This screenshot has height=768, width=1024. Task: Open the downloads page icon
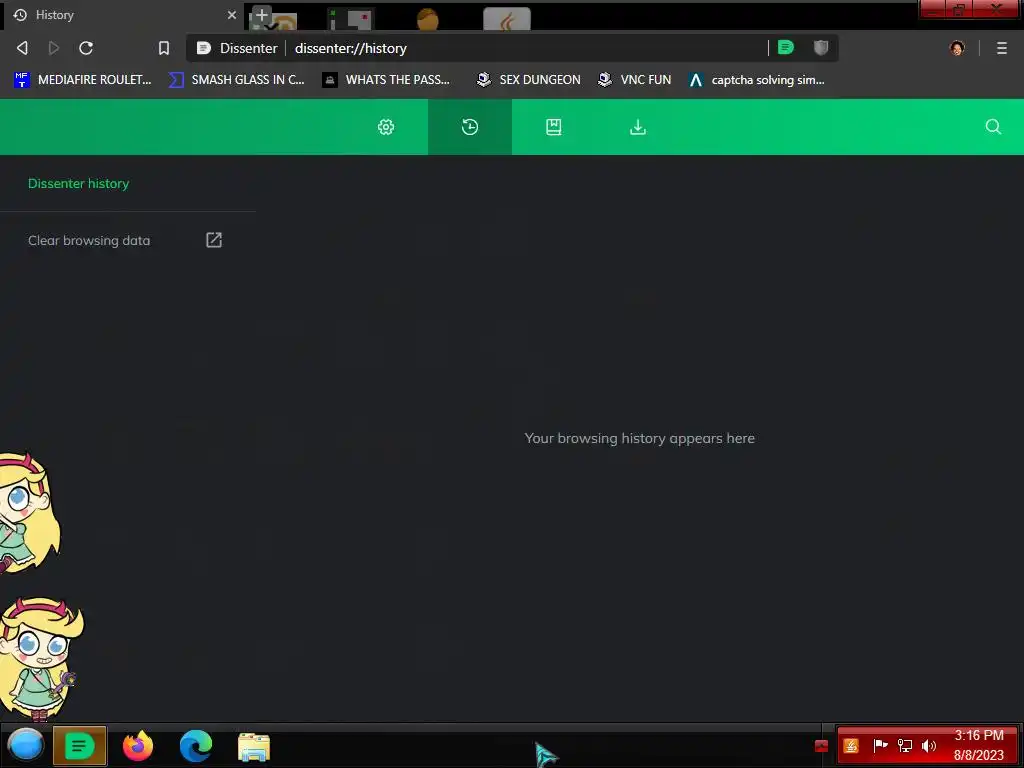pos(638,127)
